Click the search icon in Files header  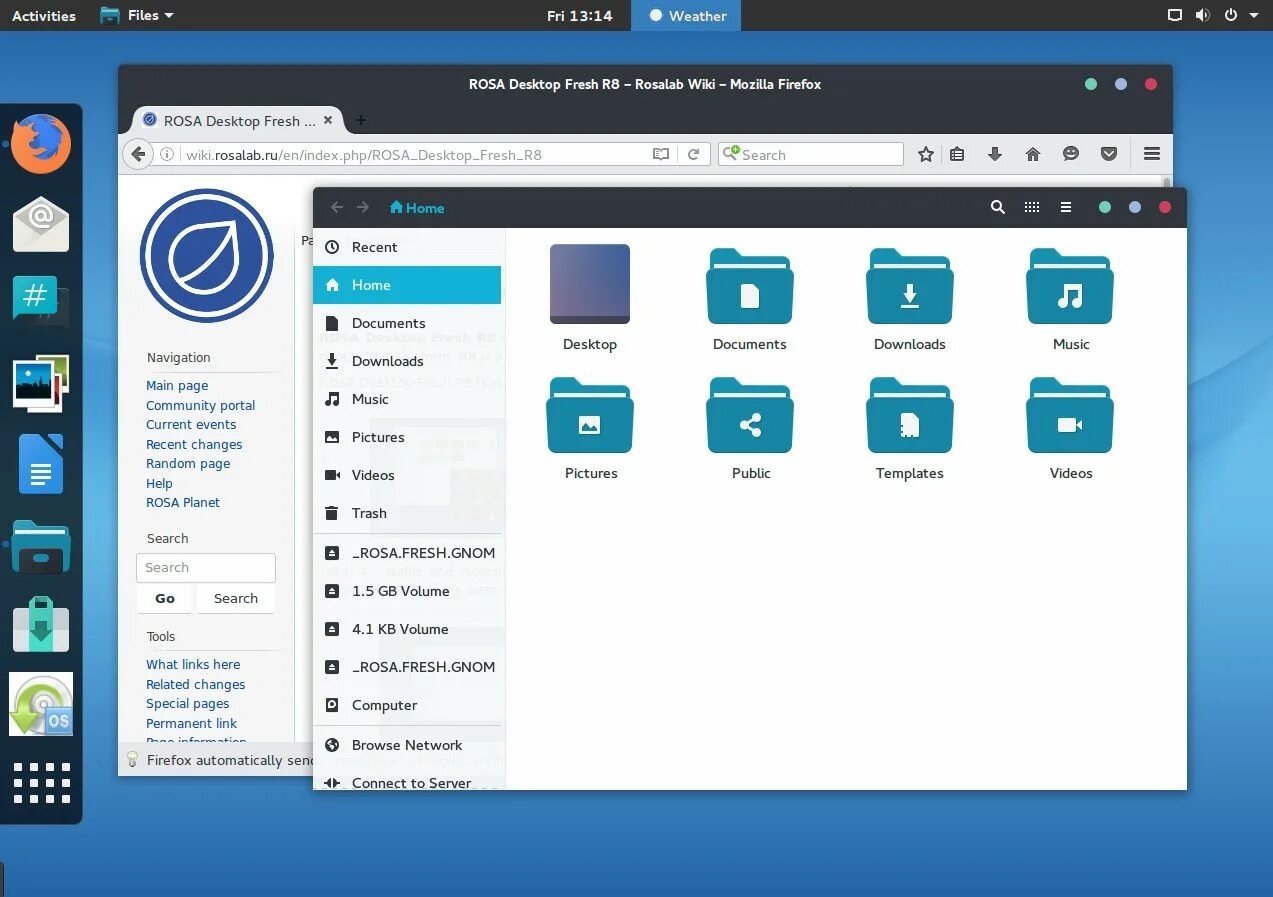click(997, 207)
